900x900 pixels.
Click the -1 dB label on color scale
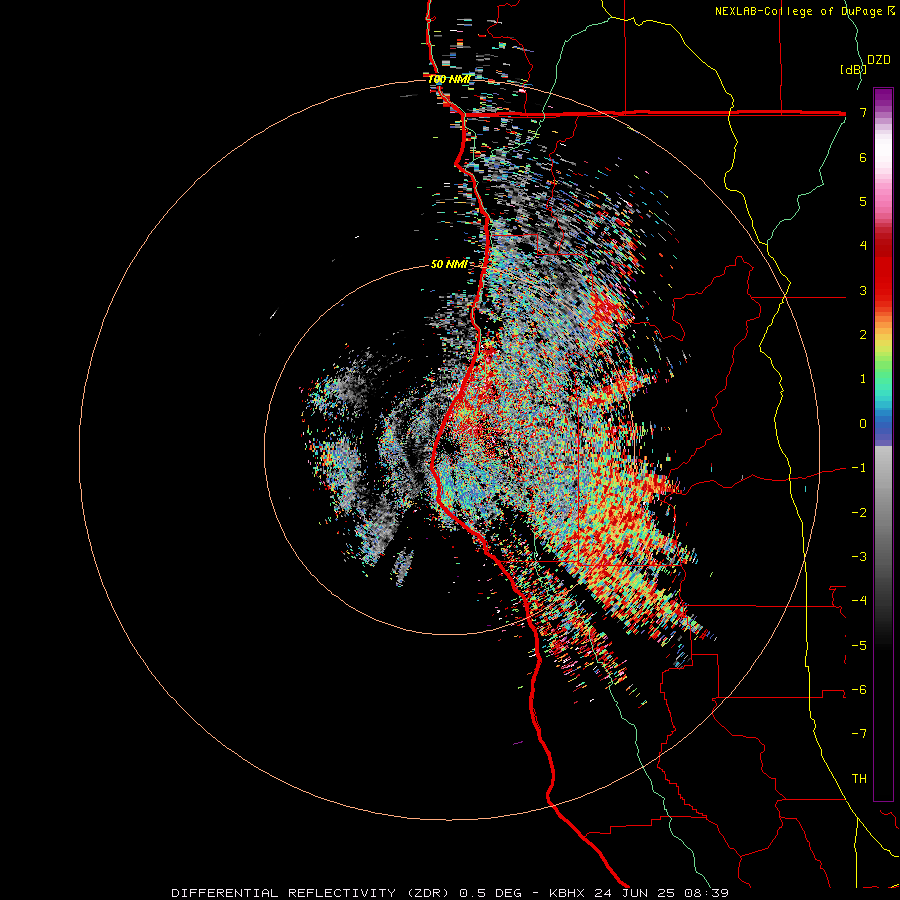[x=859, y=468]
